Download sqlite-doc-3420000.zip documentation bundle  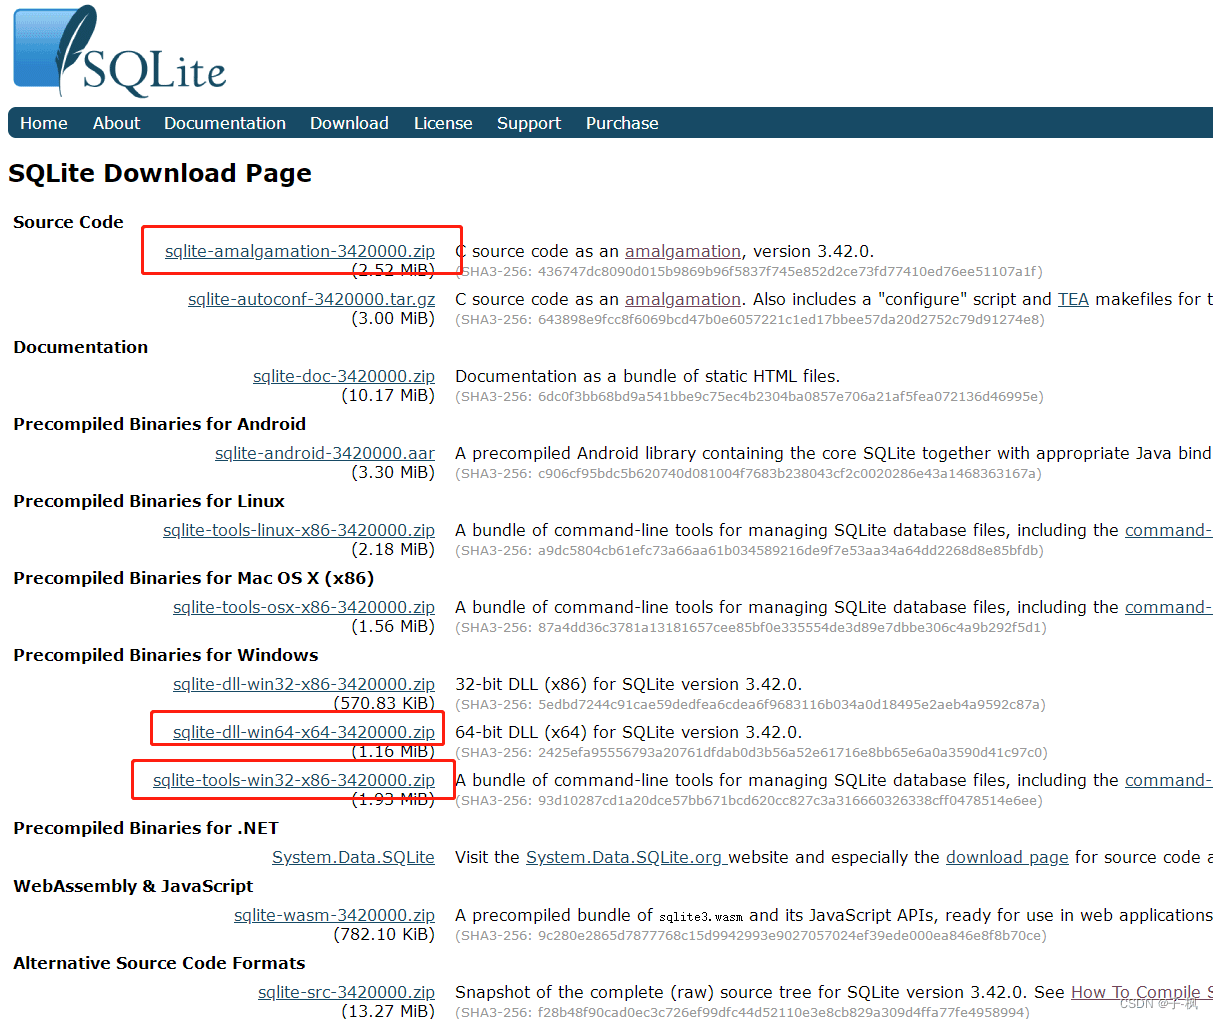344,375
